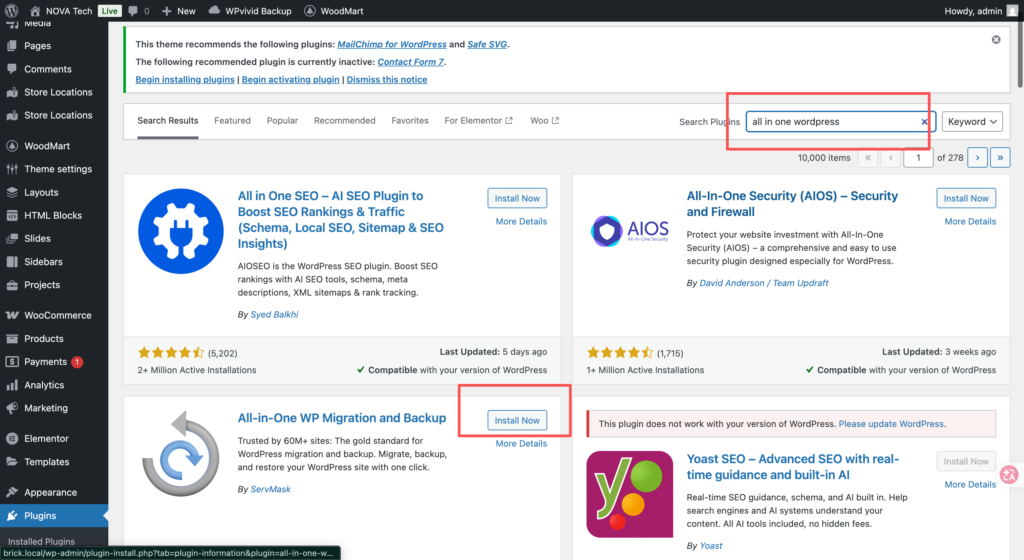Click Begin activating plugin
The image size is (1024, 560).
[x=291, y=80]
